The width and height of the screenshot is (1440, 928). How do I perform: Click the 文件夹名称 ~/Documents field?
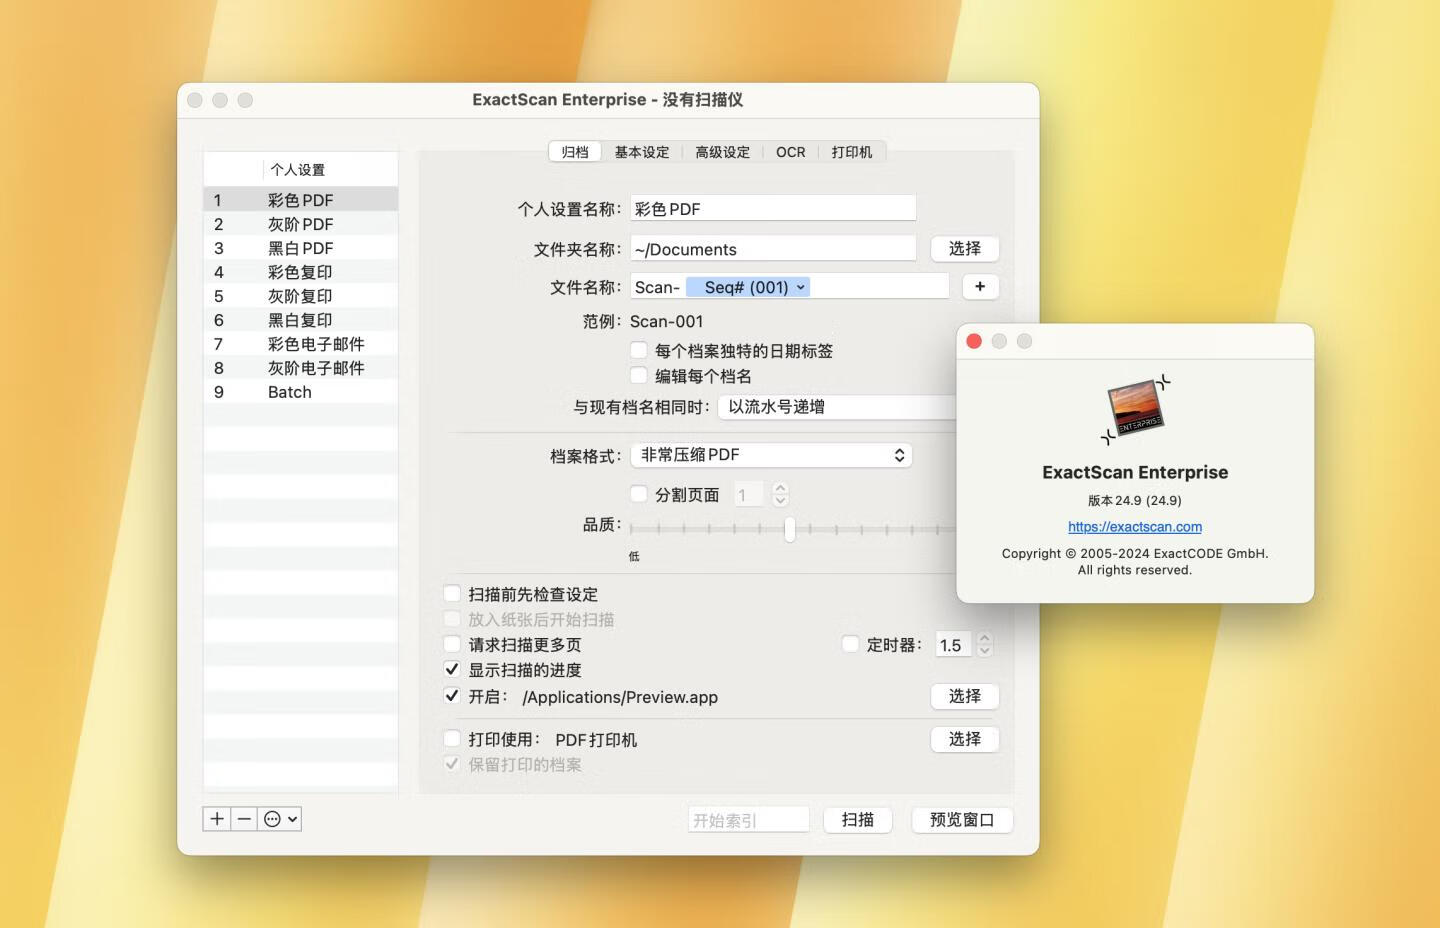[x=773, y=249]
